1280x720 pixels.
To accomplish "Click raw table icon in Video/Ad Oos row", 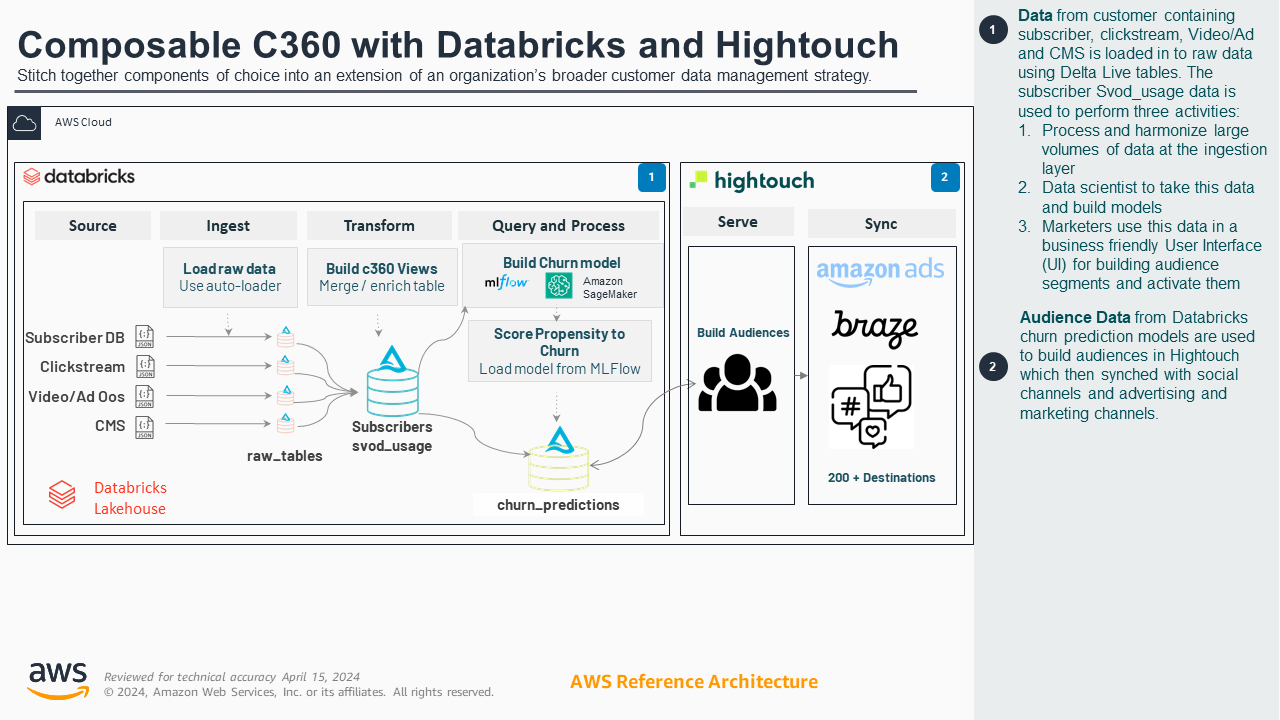I will click(285, 395).
